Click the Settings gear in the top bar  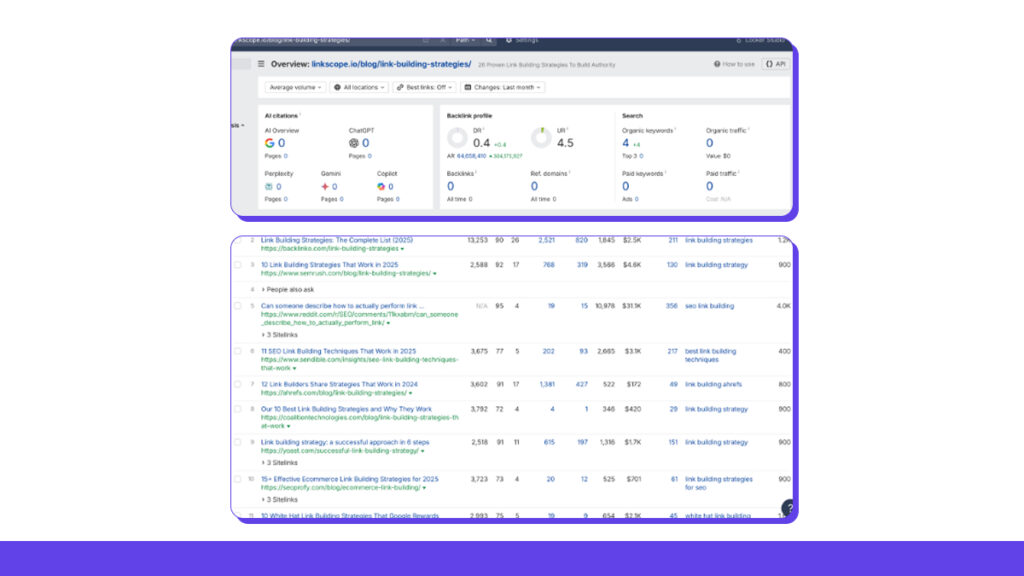[508, 41]
